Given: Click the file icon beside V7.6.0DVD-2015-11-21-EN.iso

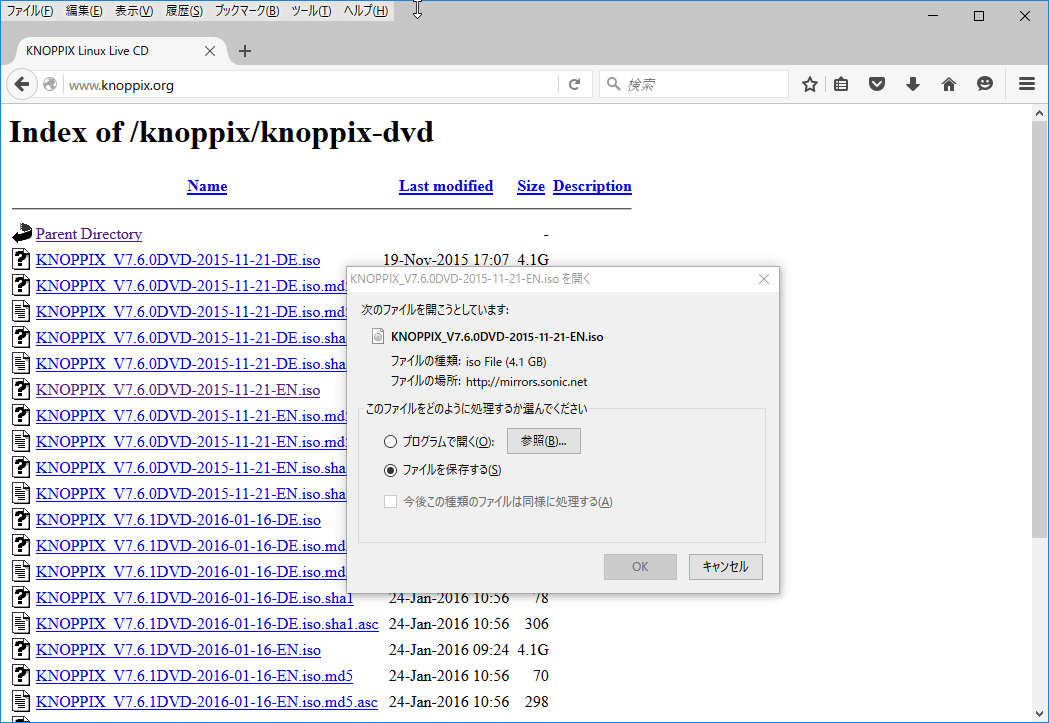Looking at the screenshot, I should coord(21,389).
